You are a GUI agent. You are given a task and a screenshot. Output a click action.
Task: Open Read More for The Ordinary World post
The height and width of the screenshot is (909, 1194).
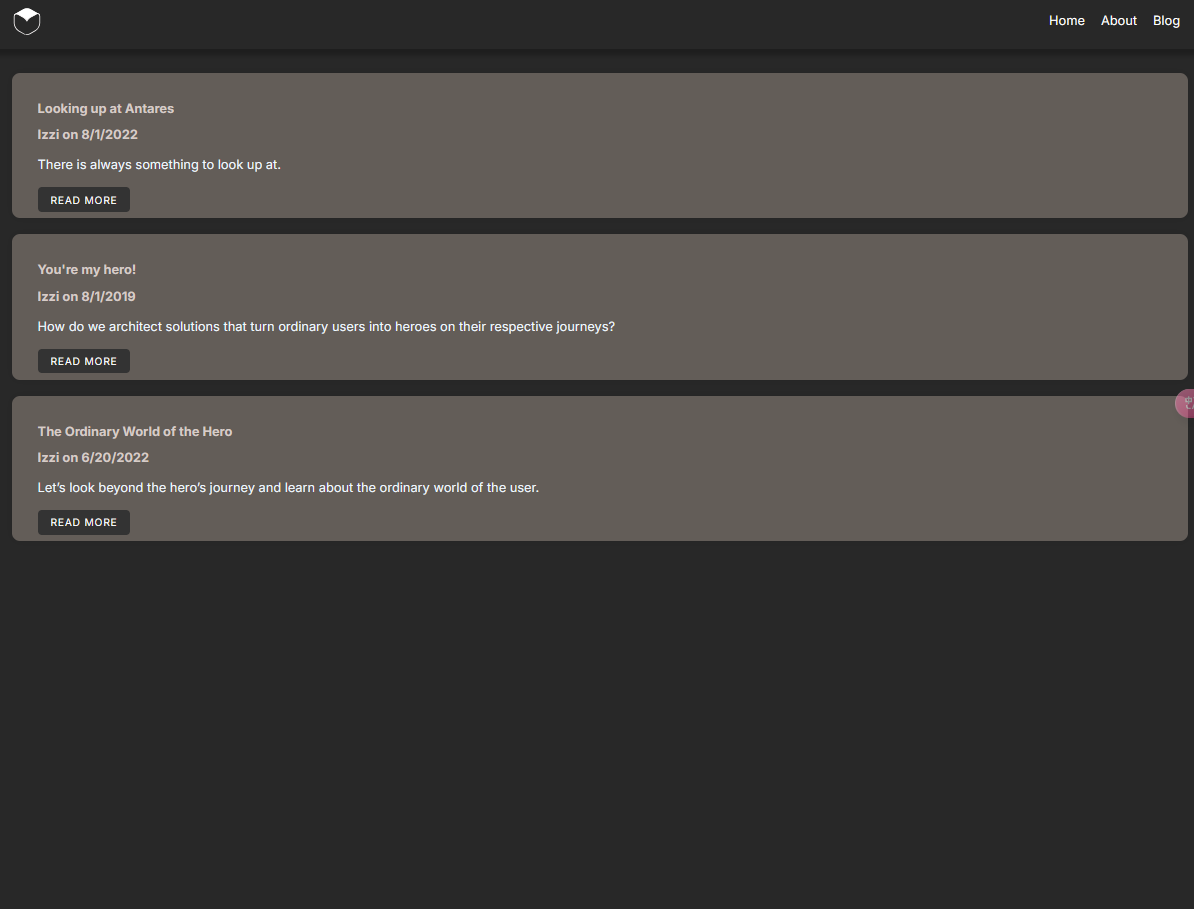click(x=84, y=522)
